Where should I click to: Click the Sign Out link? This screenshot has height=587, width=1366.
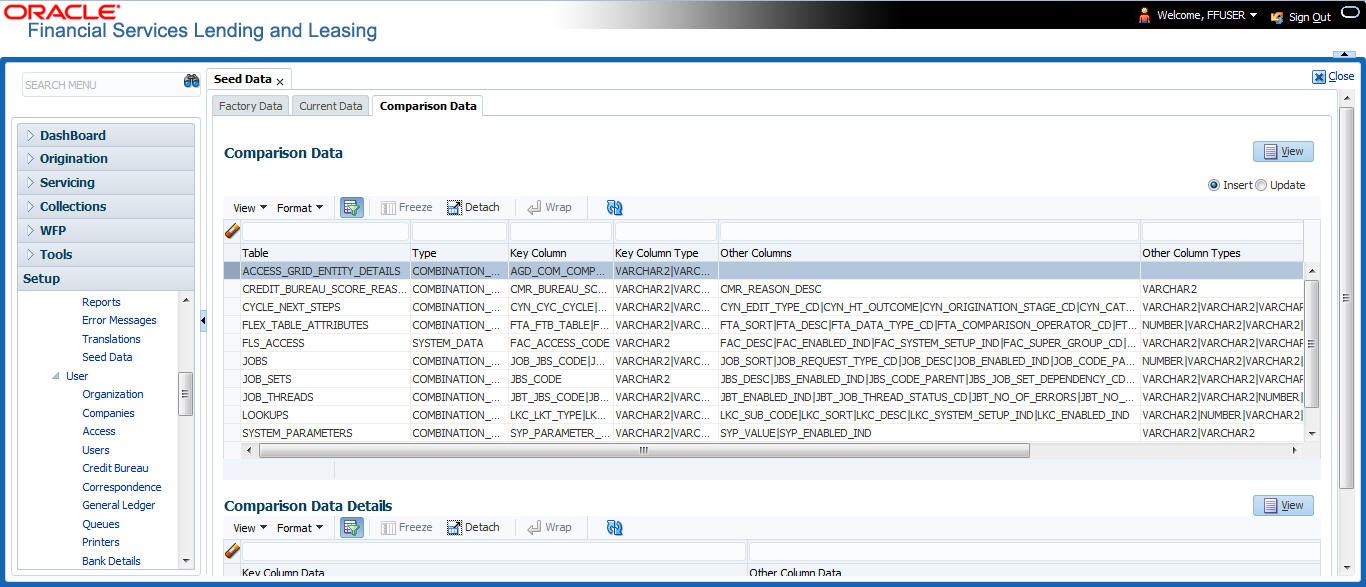1309,17
